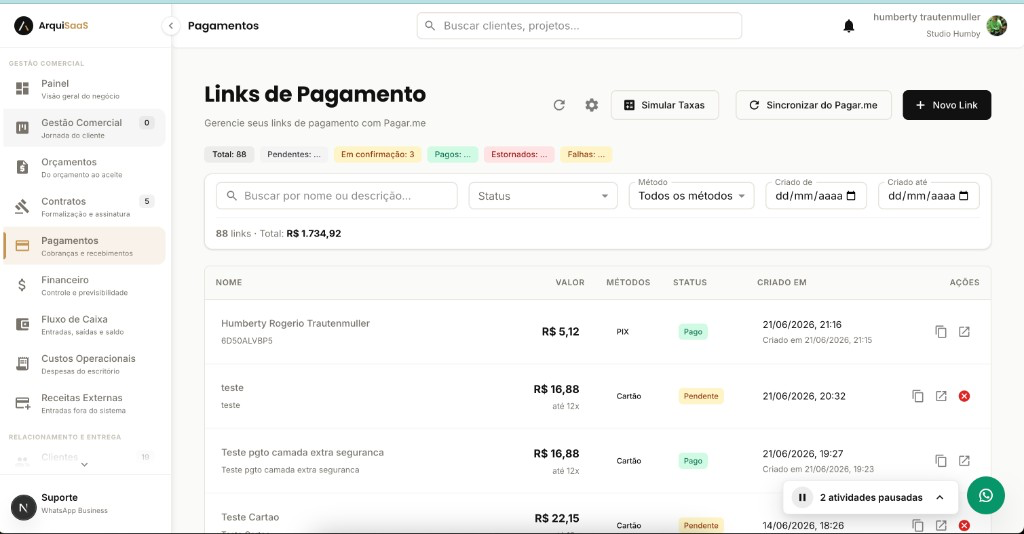Copy link for Humberty Rogerio Trautenmuller
This screenshot has width=1024, height=534.
point(941,332)
